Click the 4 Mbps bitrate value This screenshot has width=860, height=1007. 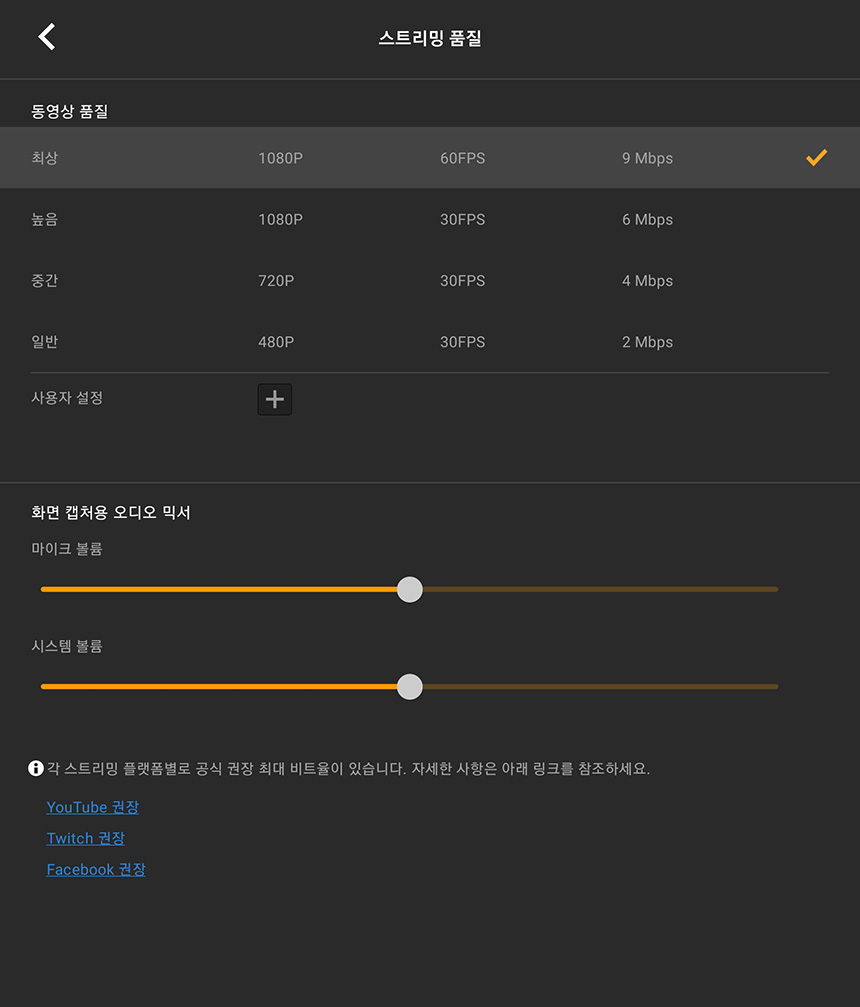click(647, 281)
